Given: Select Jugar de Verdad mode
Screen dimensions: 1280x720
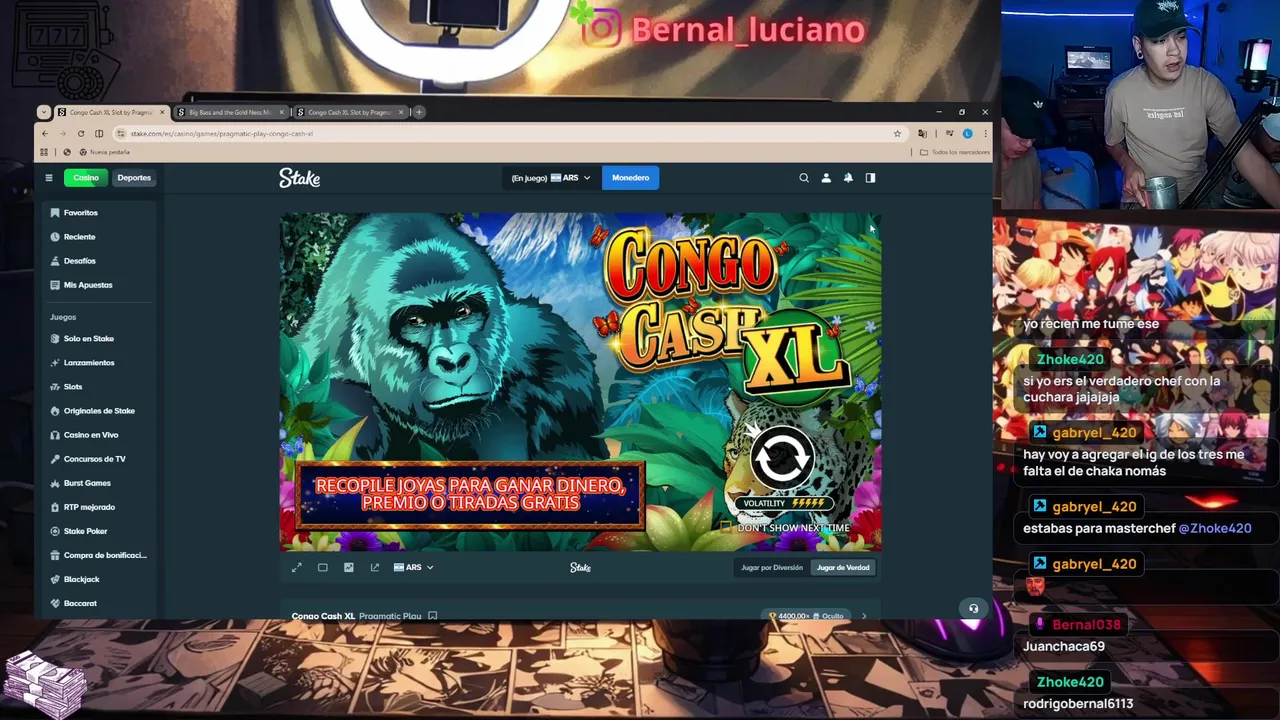Looking at the screenshot, I should [x=843, y=567].
